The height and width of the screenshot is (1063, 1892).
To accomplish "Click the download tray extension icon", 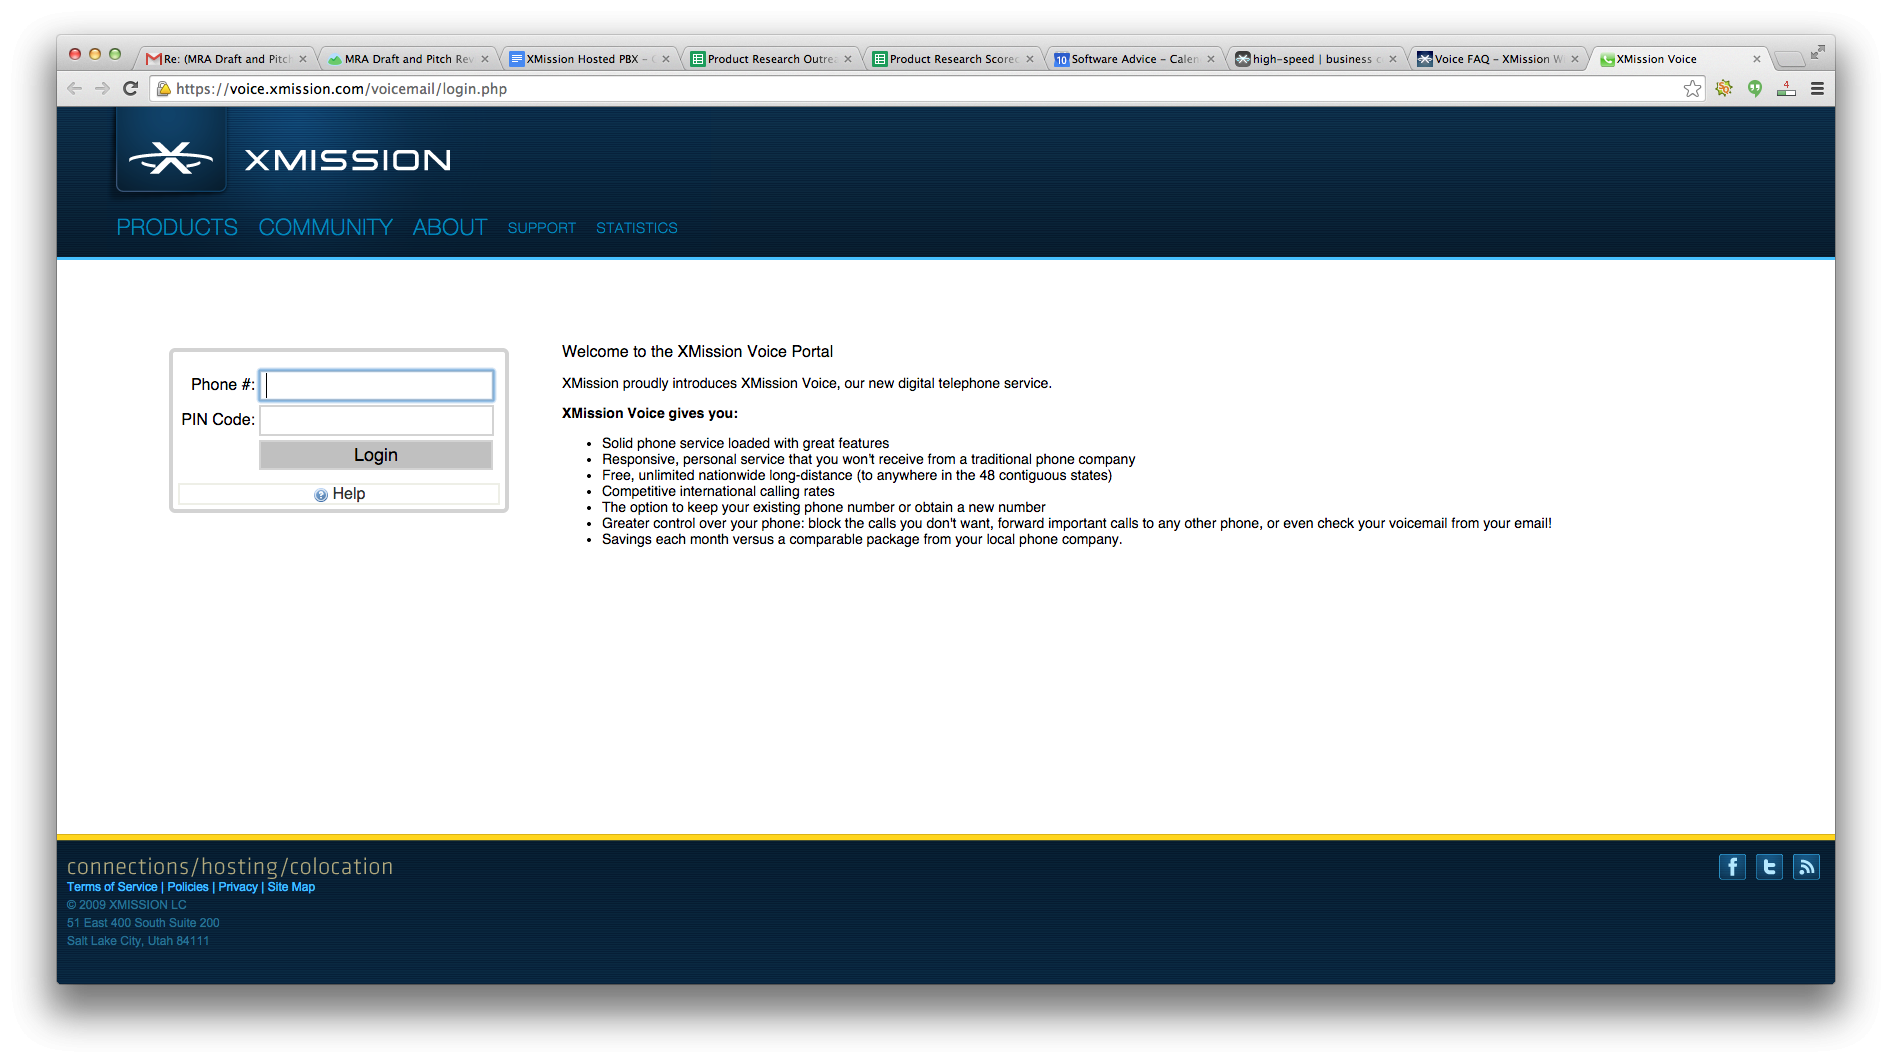I will pyautogui.click(x=1786, y=89).
